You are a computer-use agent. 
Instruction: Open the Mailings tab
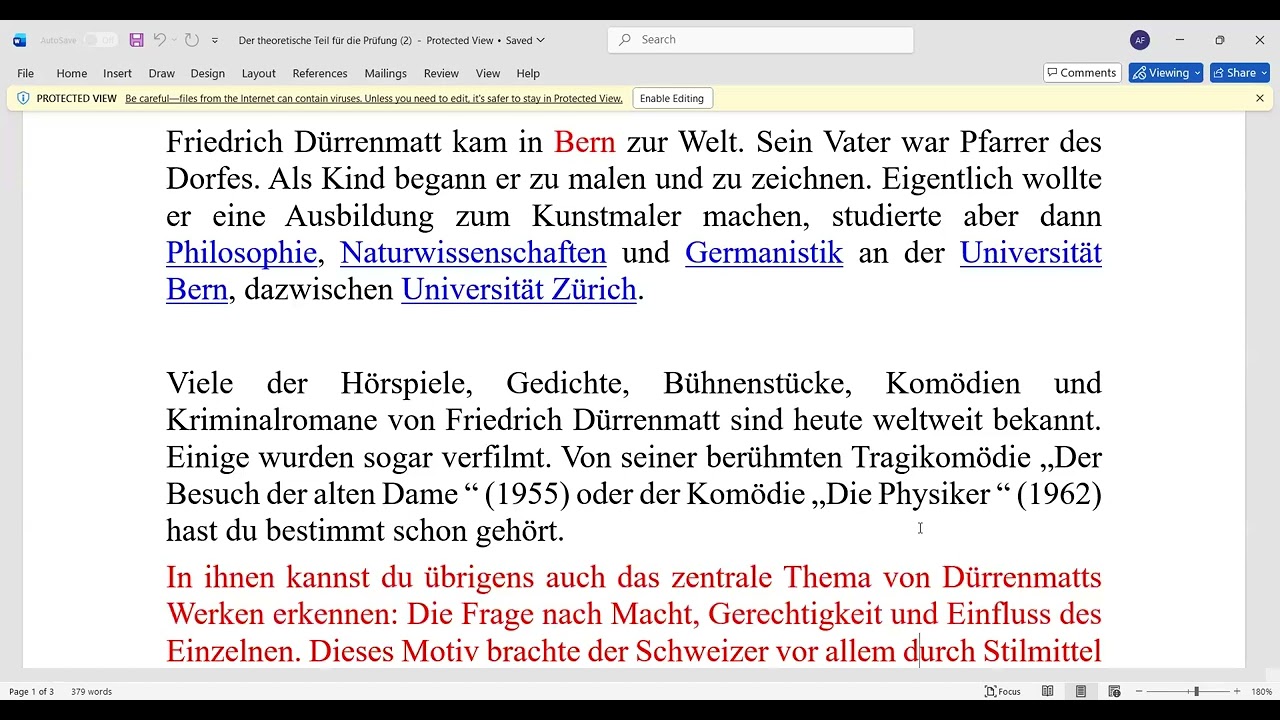pos(386,73)
